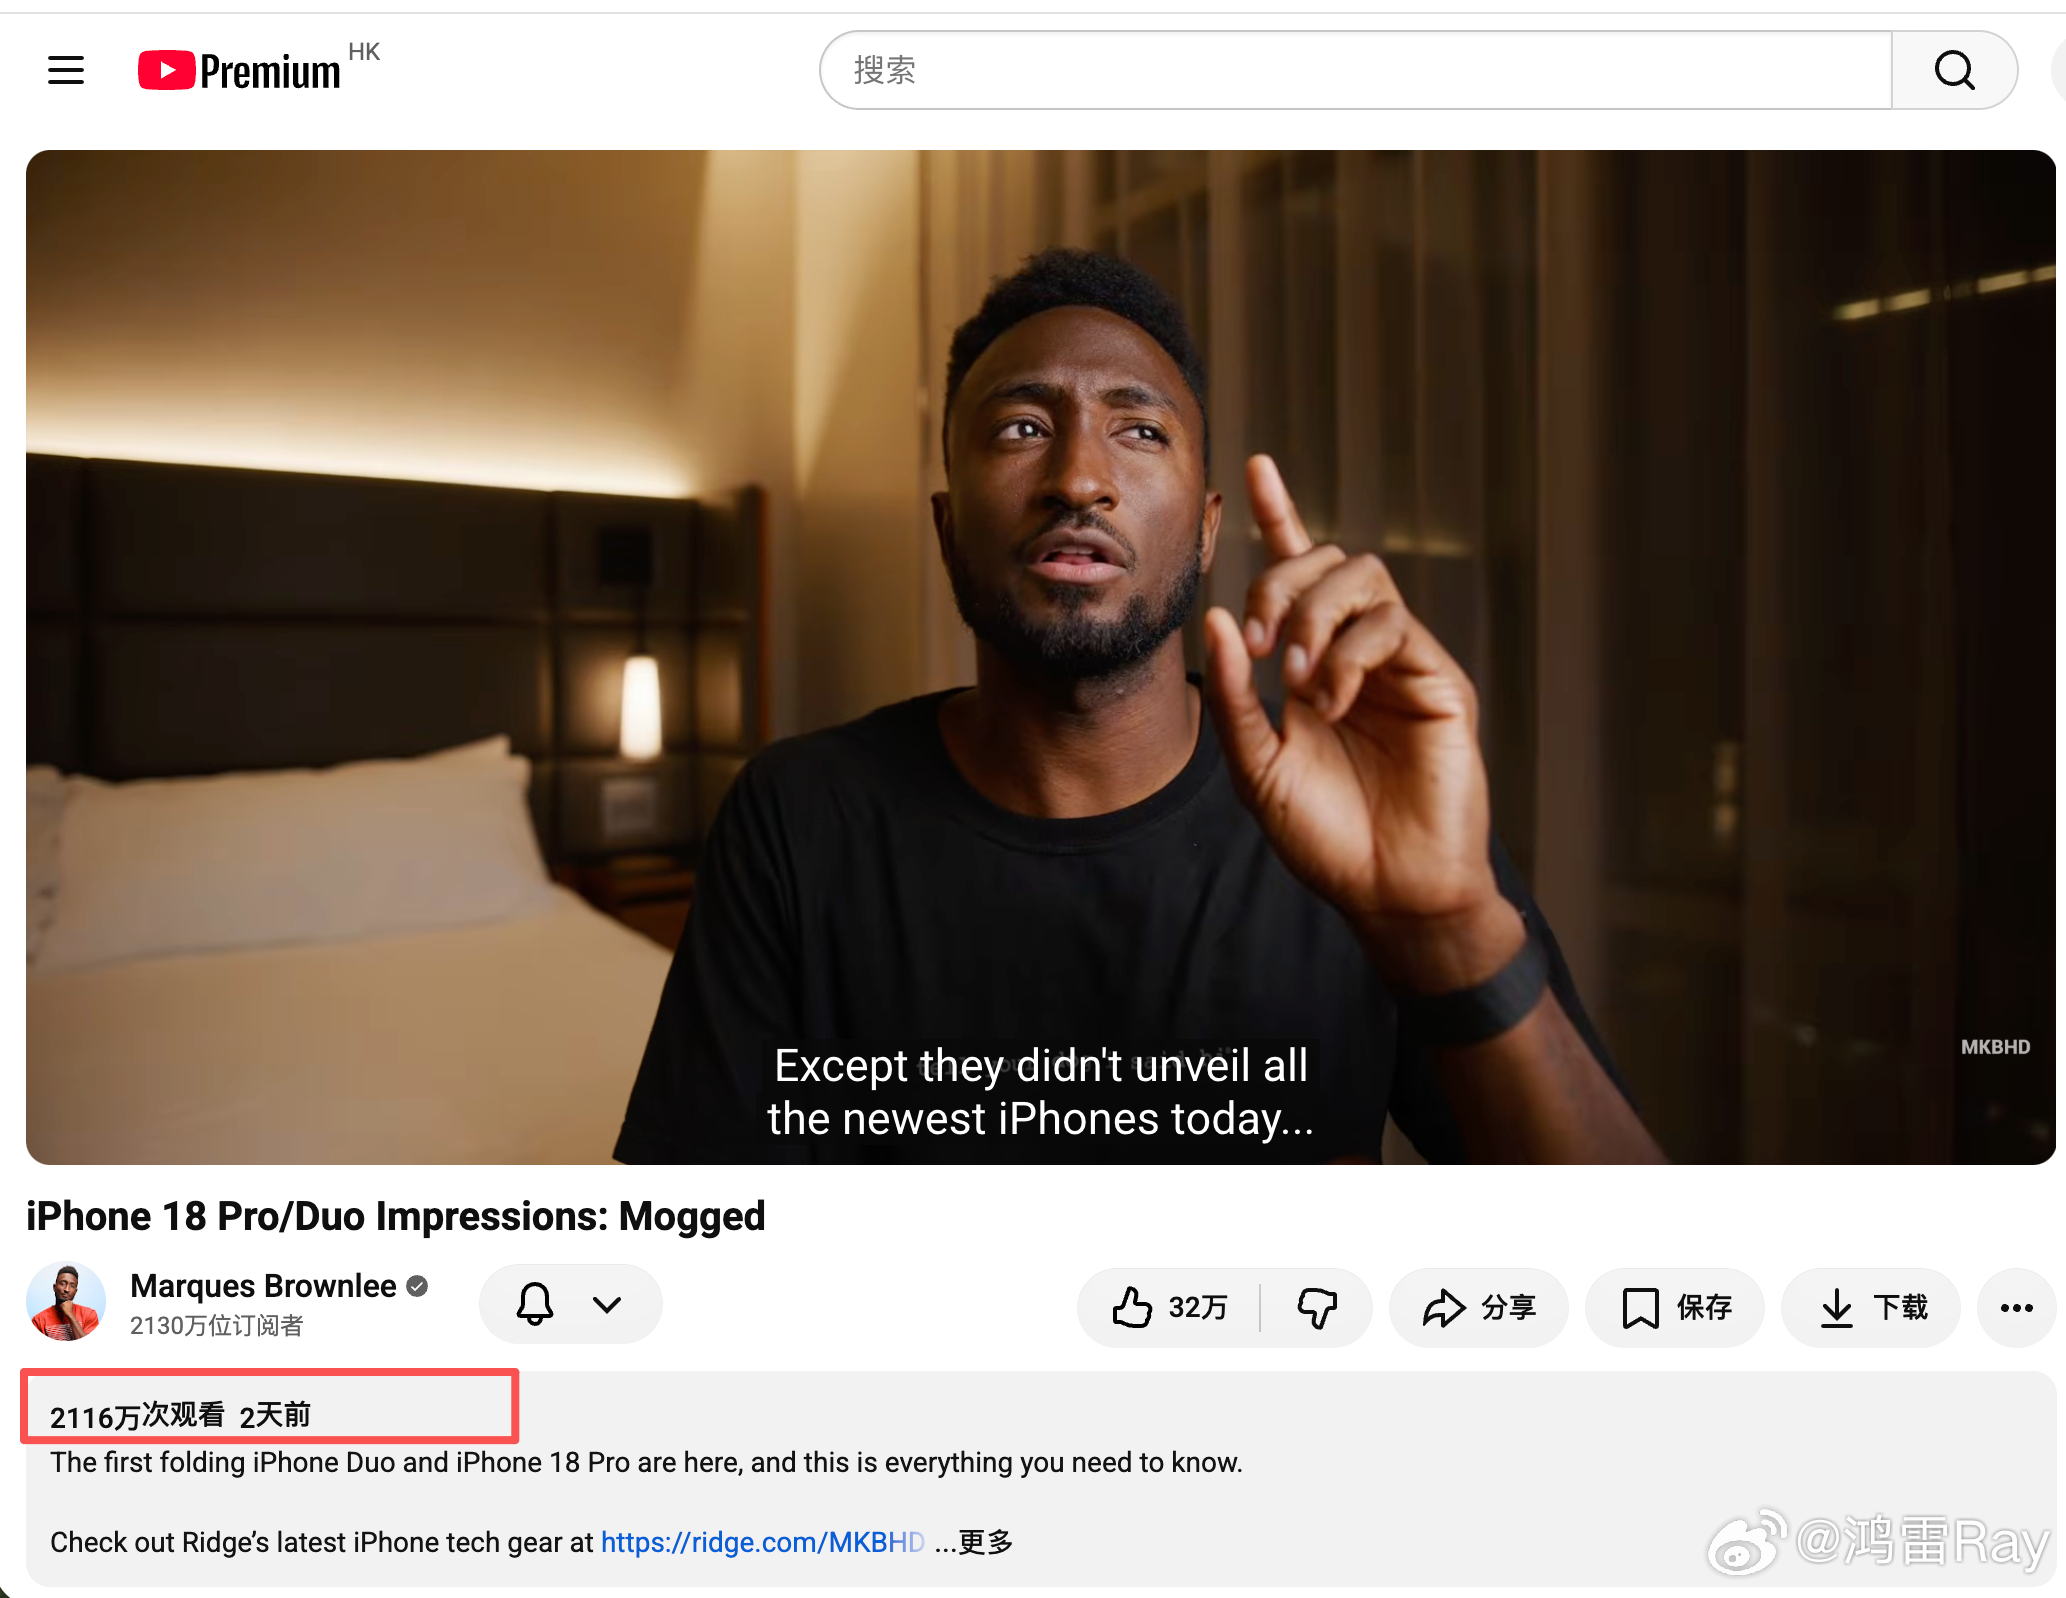The width and height of the screenshot is (2066, 1598).
Task: Open the three-dot more actions menu
Action: coord(2017,1307)
